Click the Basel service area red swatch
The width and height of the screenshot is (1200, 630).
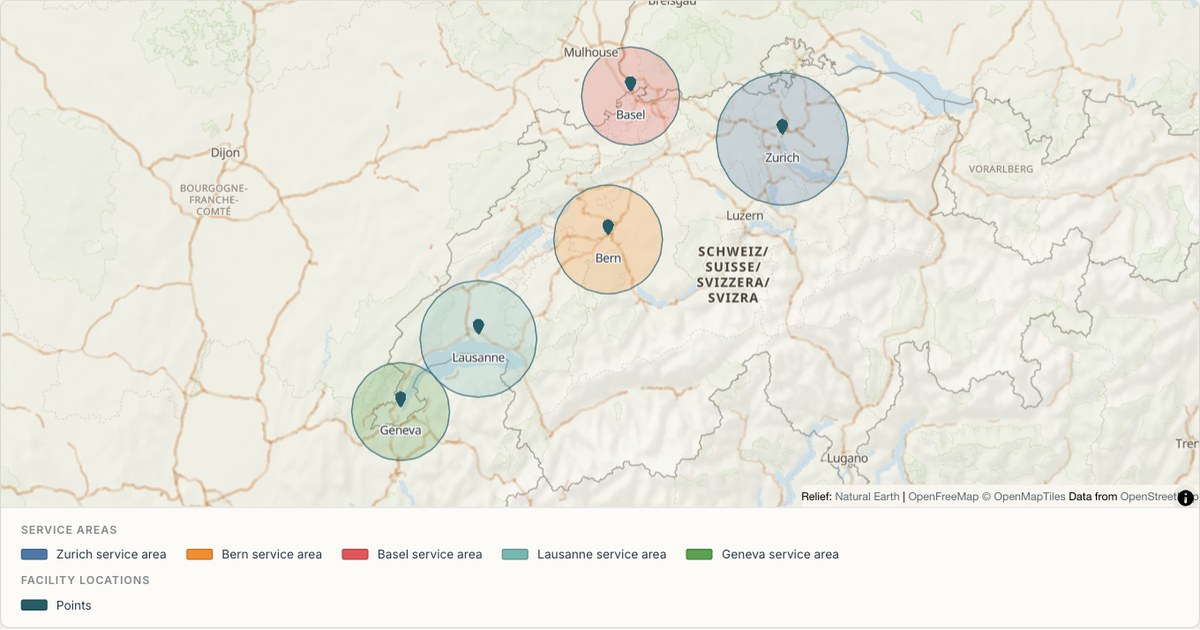point(355,554)
